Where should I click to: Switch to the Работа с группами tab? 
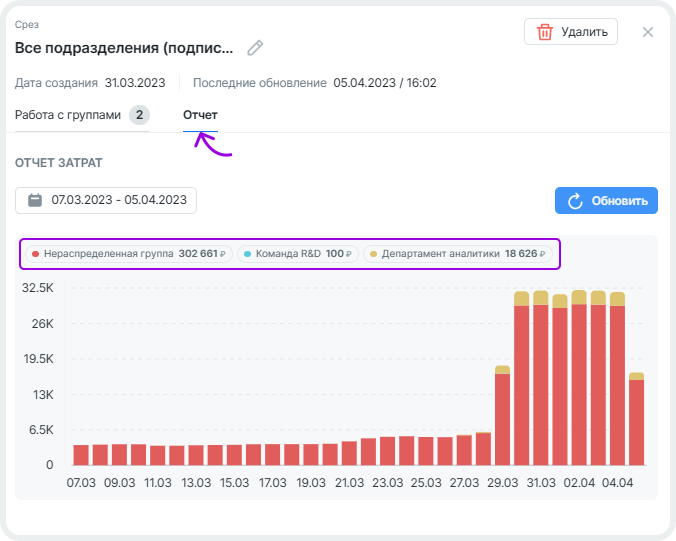click(x=68, y=115)
